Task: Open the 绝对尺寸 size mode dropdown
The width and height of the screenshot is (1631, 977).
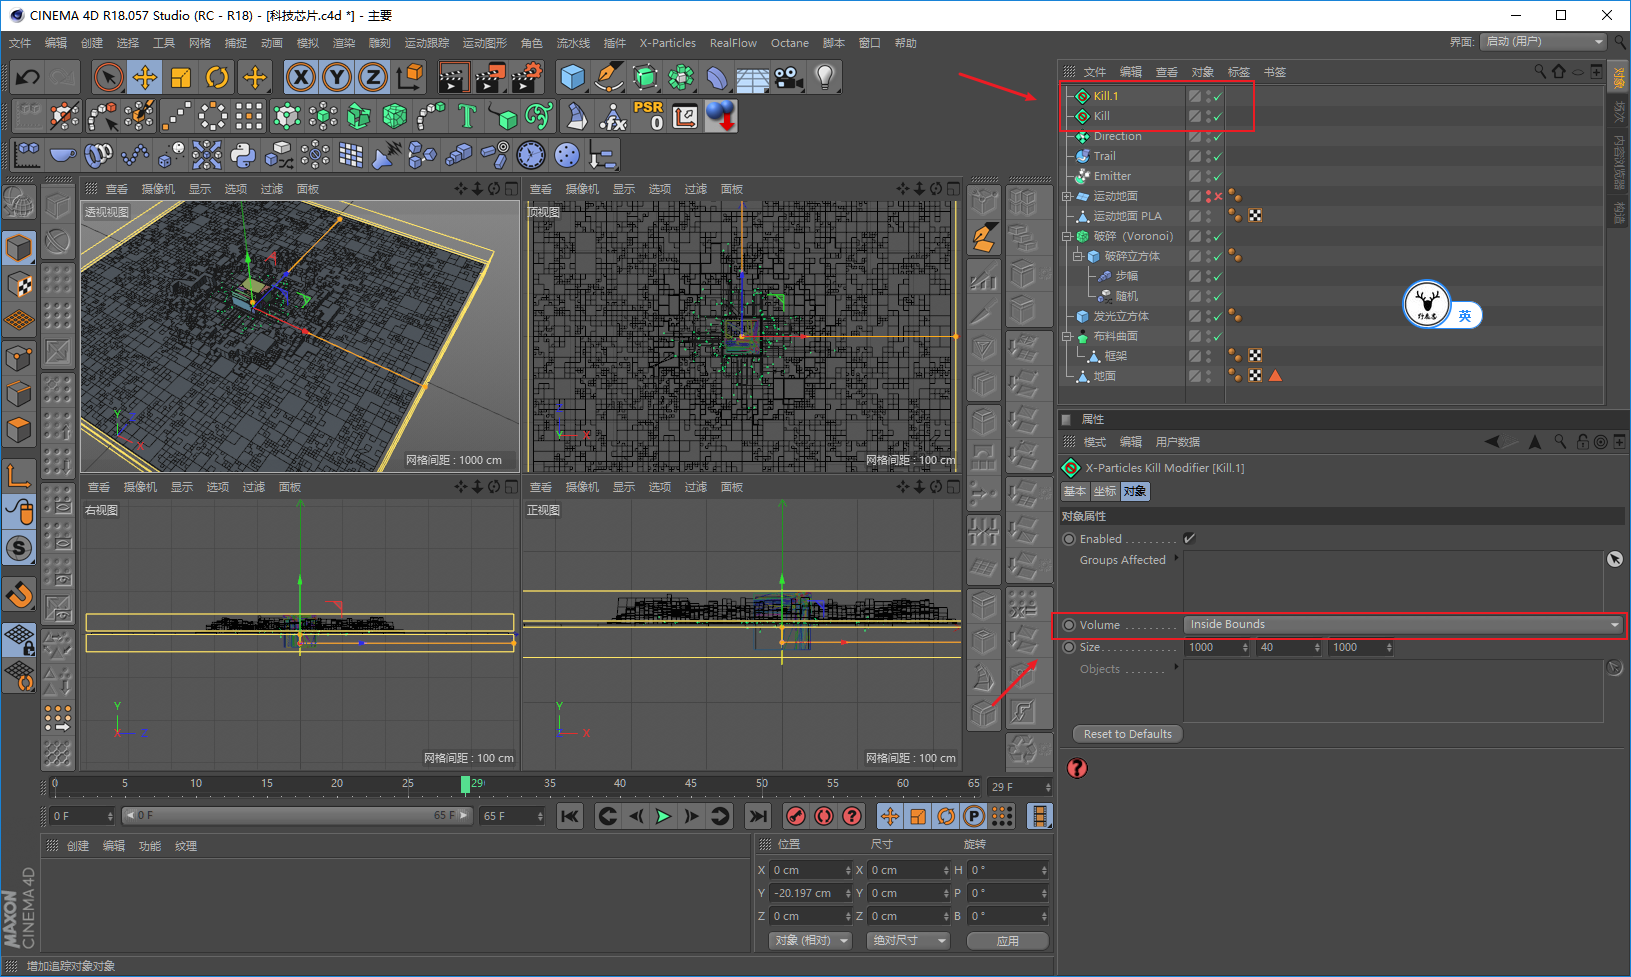Action: (x=908, y=941)
